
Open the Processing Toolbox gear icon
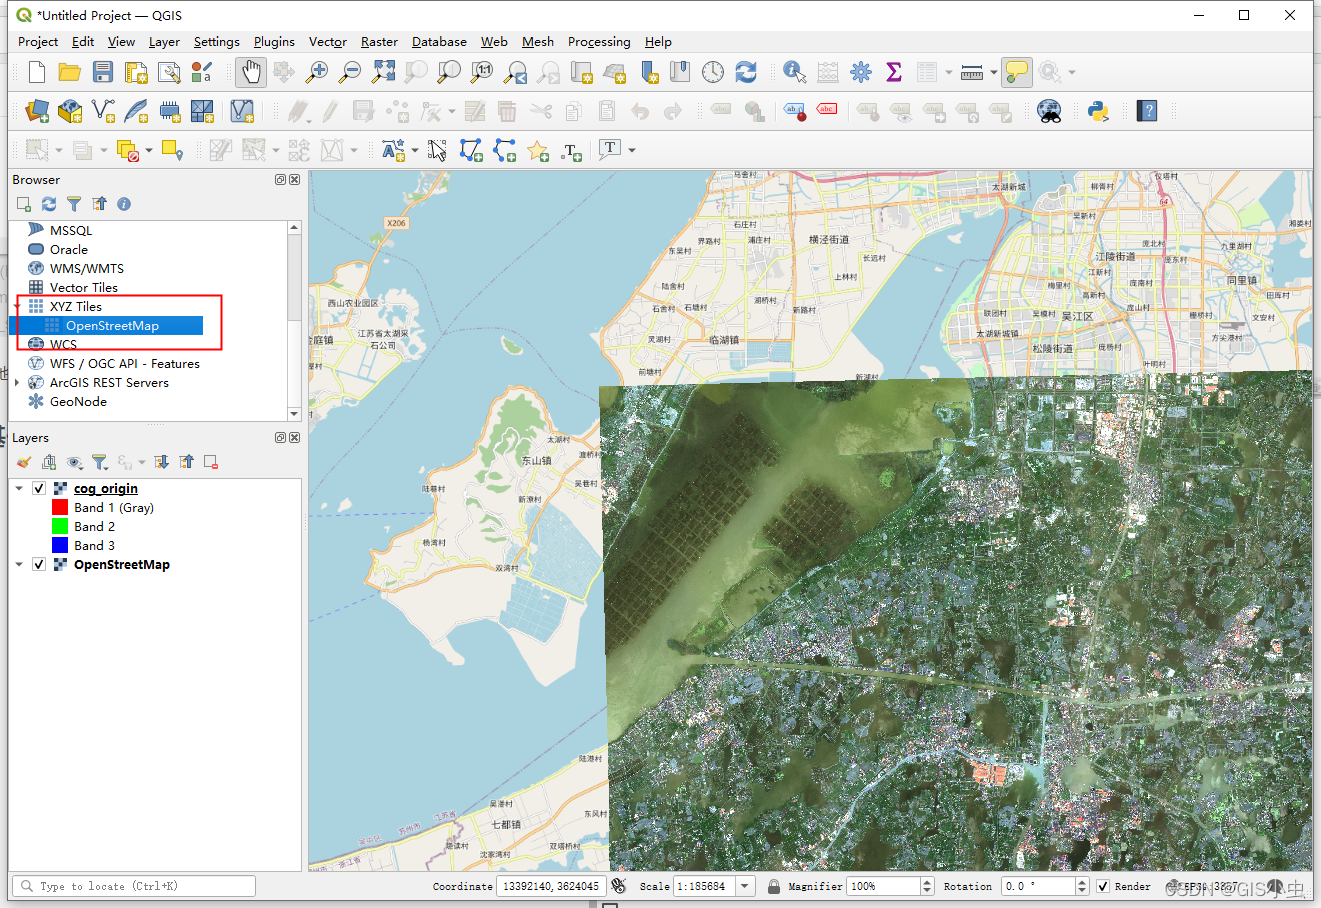click(861, 72)
